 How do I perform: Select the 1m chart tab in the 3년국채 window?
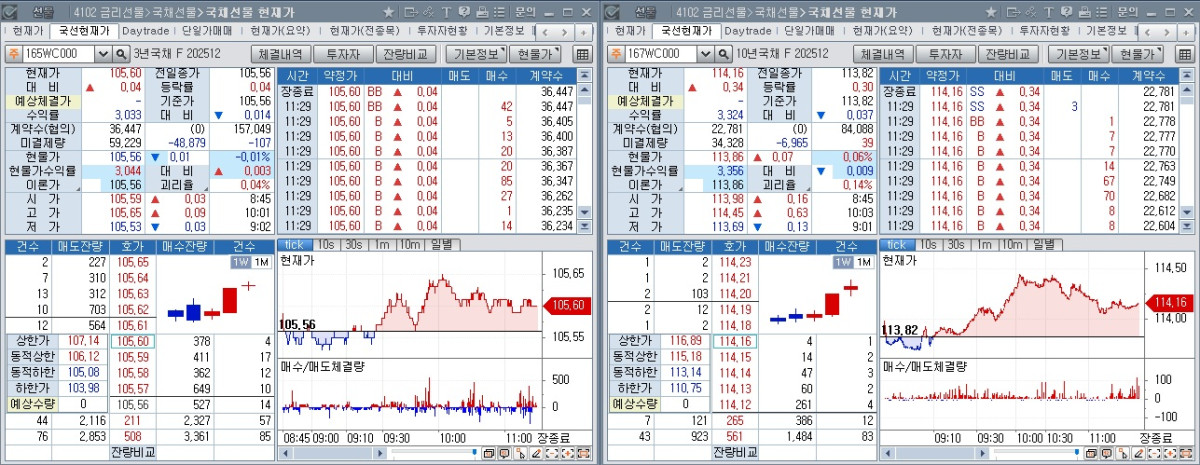pyautogui.click(x=380, y=245)
